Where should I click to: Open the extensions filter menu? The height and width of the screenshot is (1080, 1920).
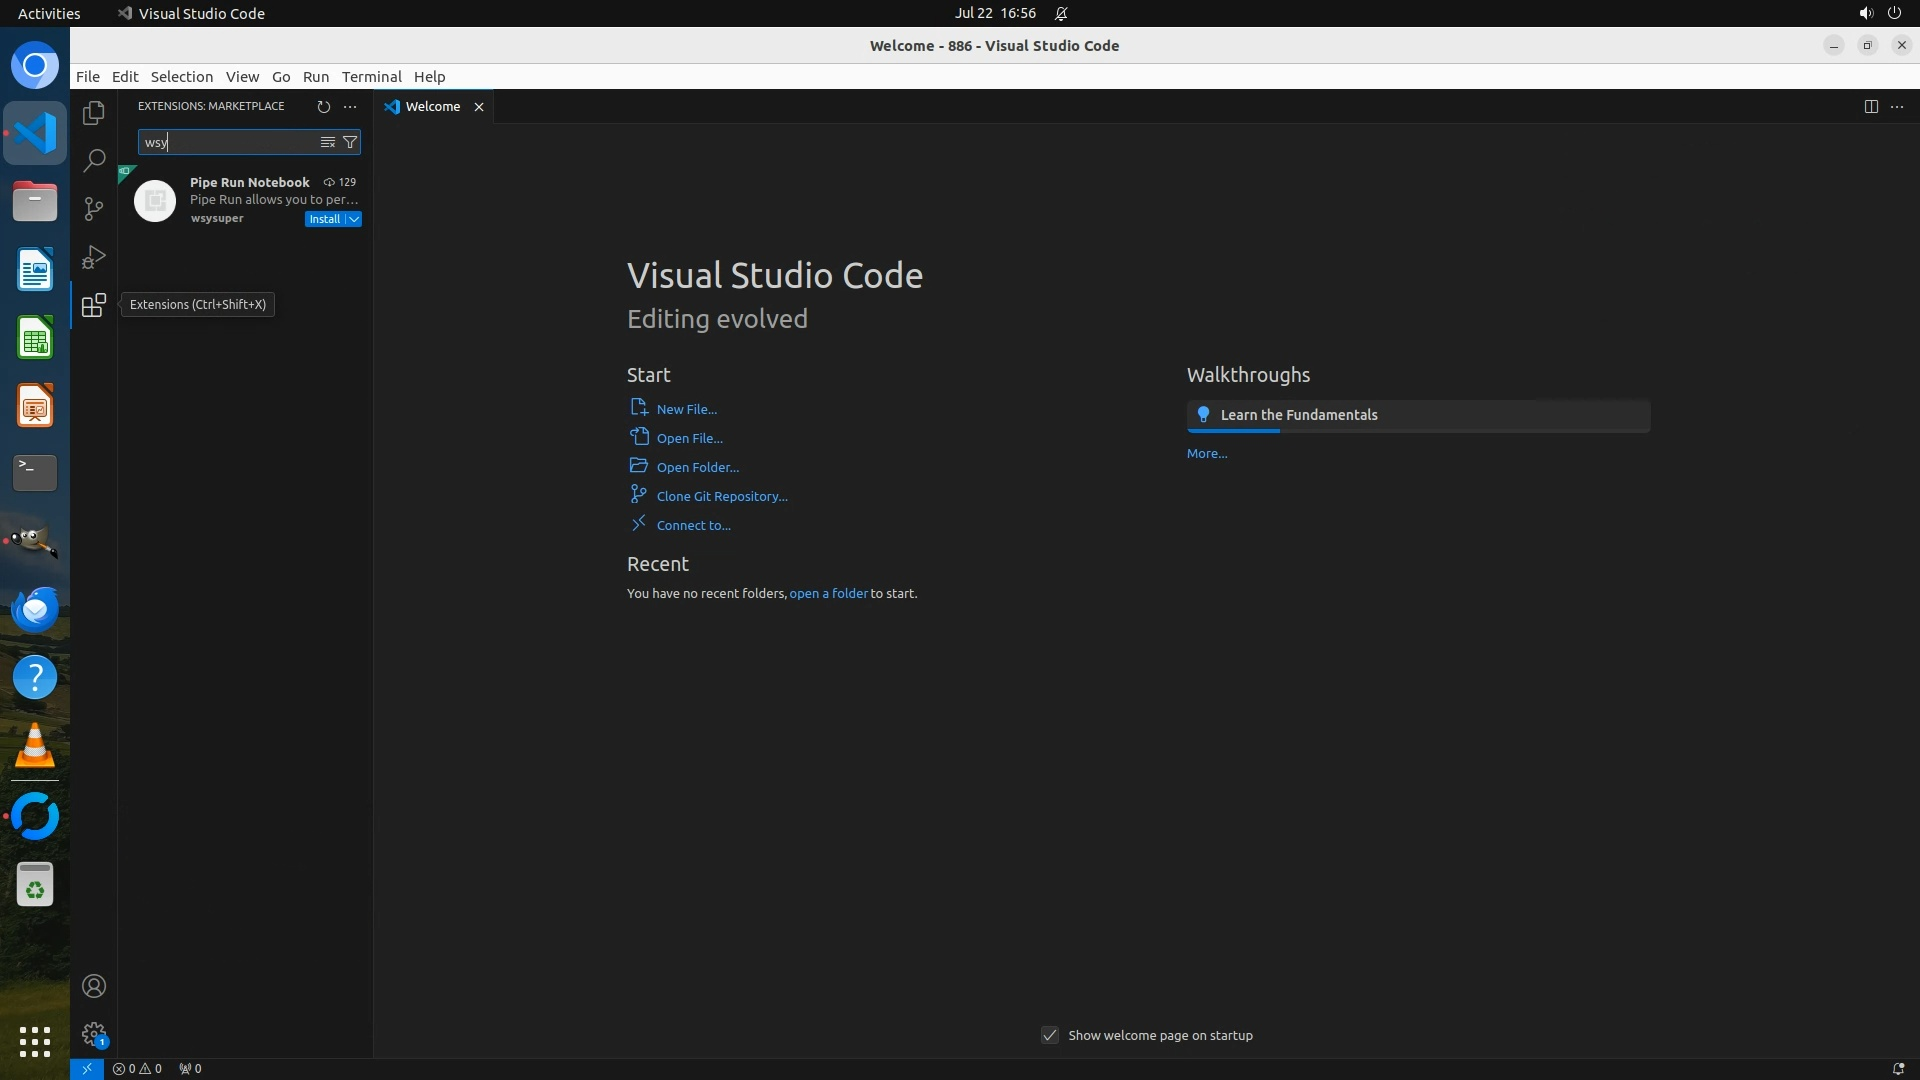click(x=350, y=142)
